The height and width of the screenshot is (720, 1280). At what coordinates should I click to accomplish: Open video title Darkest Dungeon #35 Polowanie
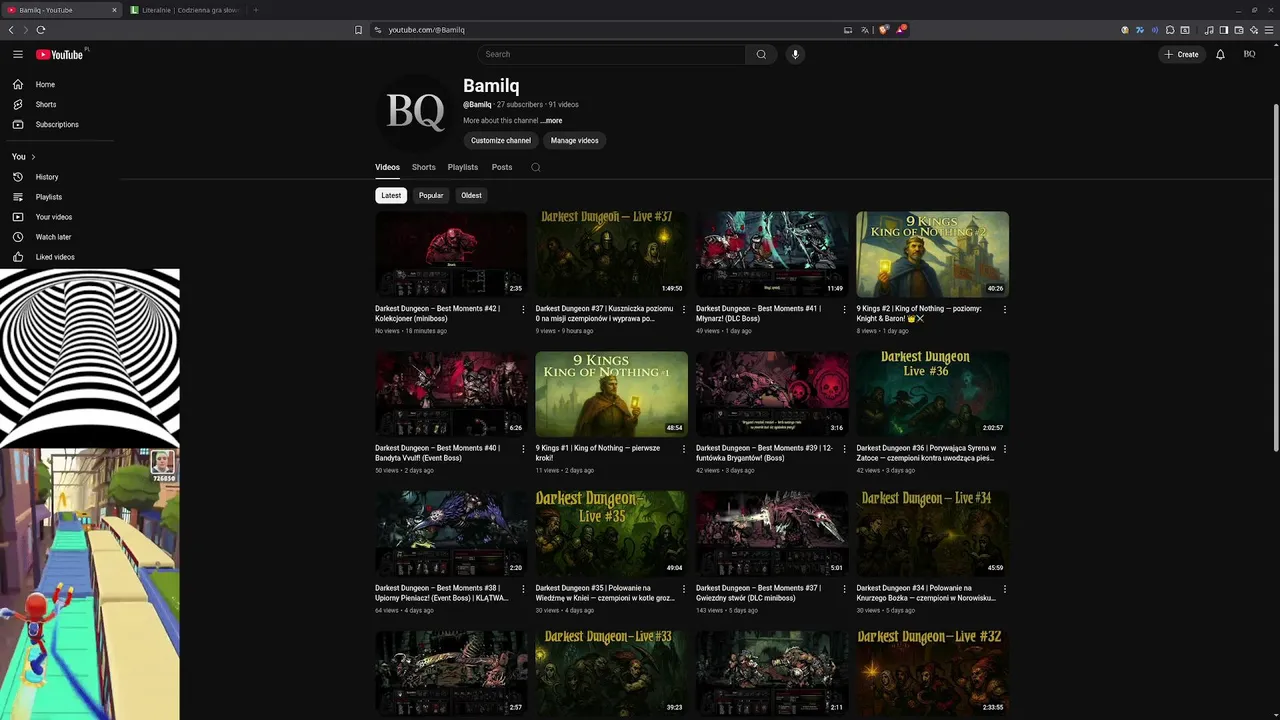pyautogui.click(x=605, y=593)
